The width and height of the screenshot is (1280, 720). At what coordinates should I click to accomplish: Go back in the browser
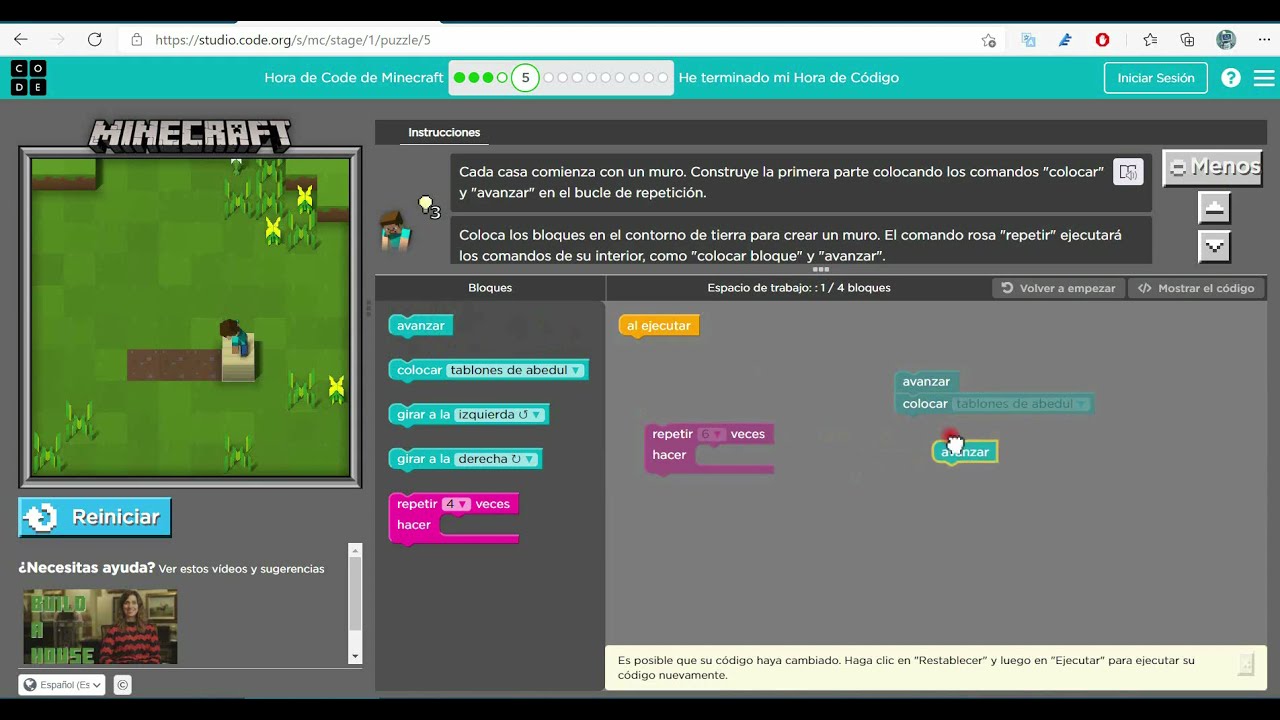point(21,40)
